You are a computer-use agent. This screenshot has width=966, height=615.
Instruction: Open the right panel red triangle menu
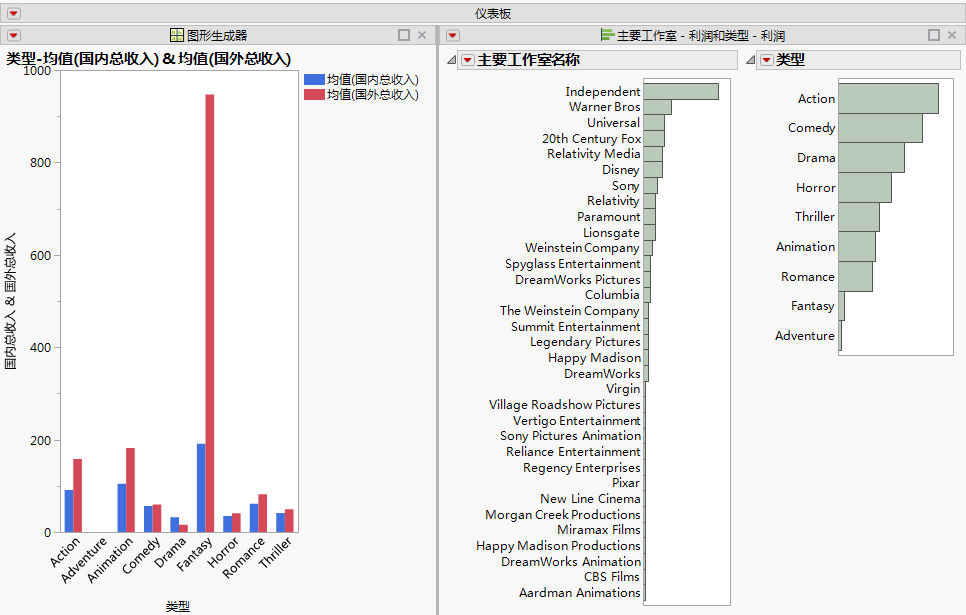tap(453, 36)
